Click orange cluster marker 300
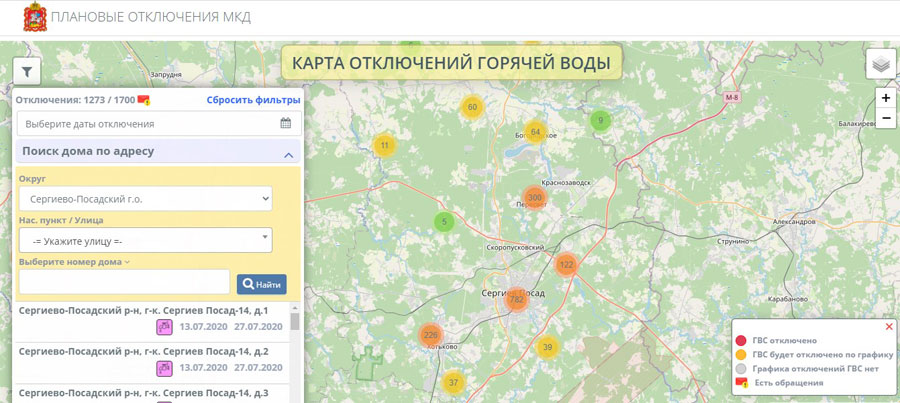This screenshot has height=403, width=900. [x=534, y=198]
